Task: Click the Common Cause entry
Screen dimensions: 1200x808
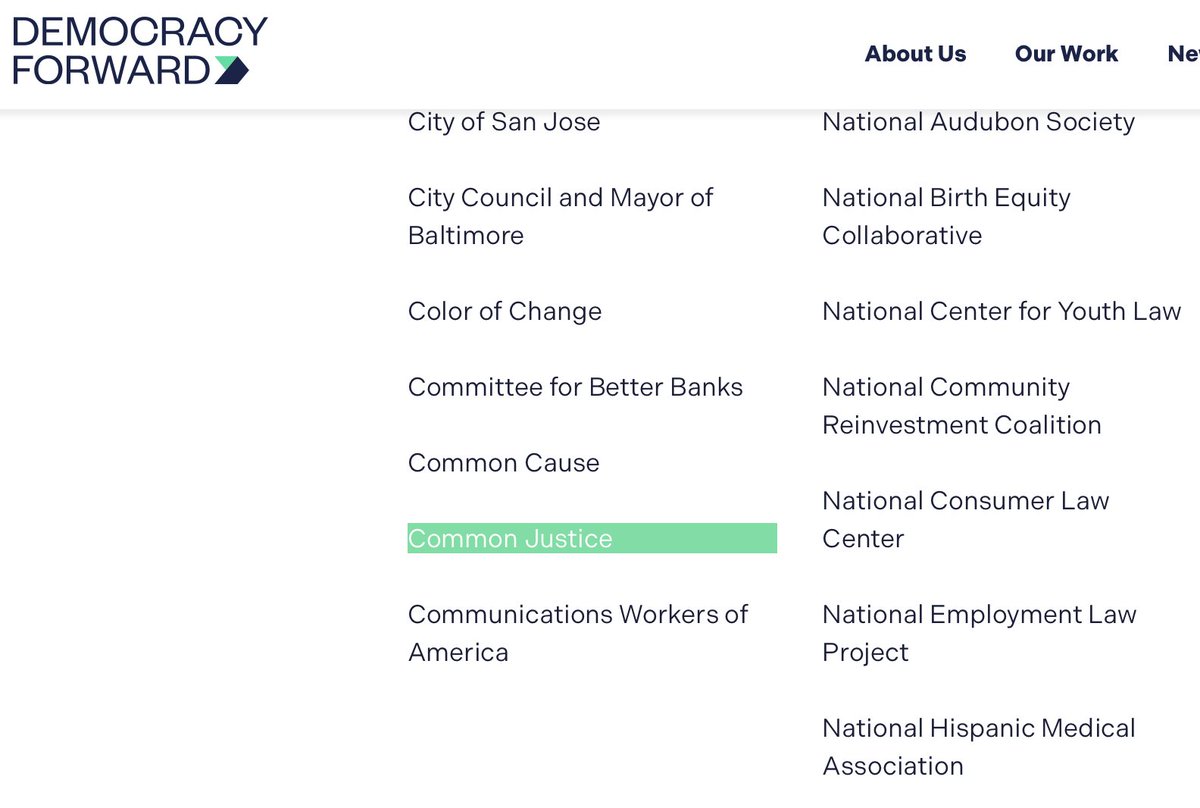Action: [x=504, y=463]
